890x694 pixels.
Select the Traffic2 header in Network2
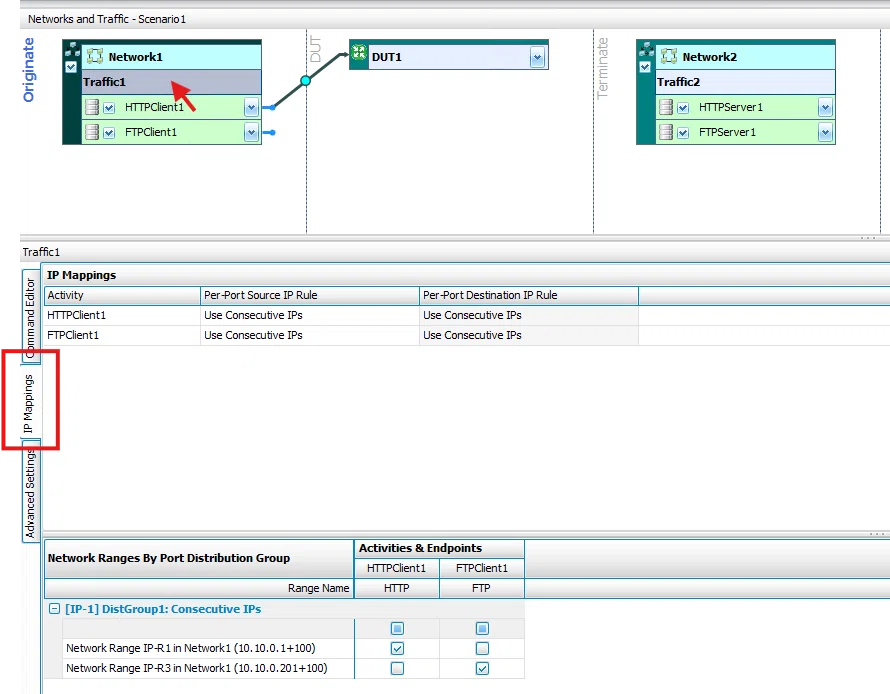745,82
